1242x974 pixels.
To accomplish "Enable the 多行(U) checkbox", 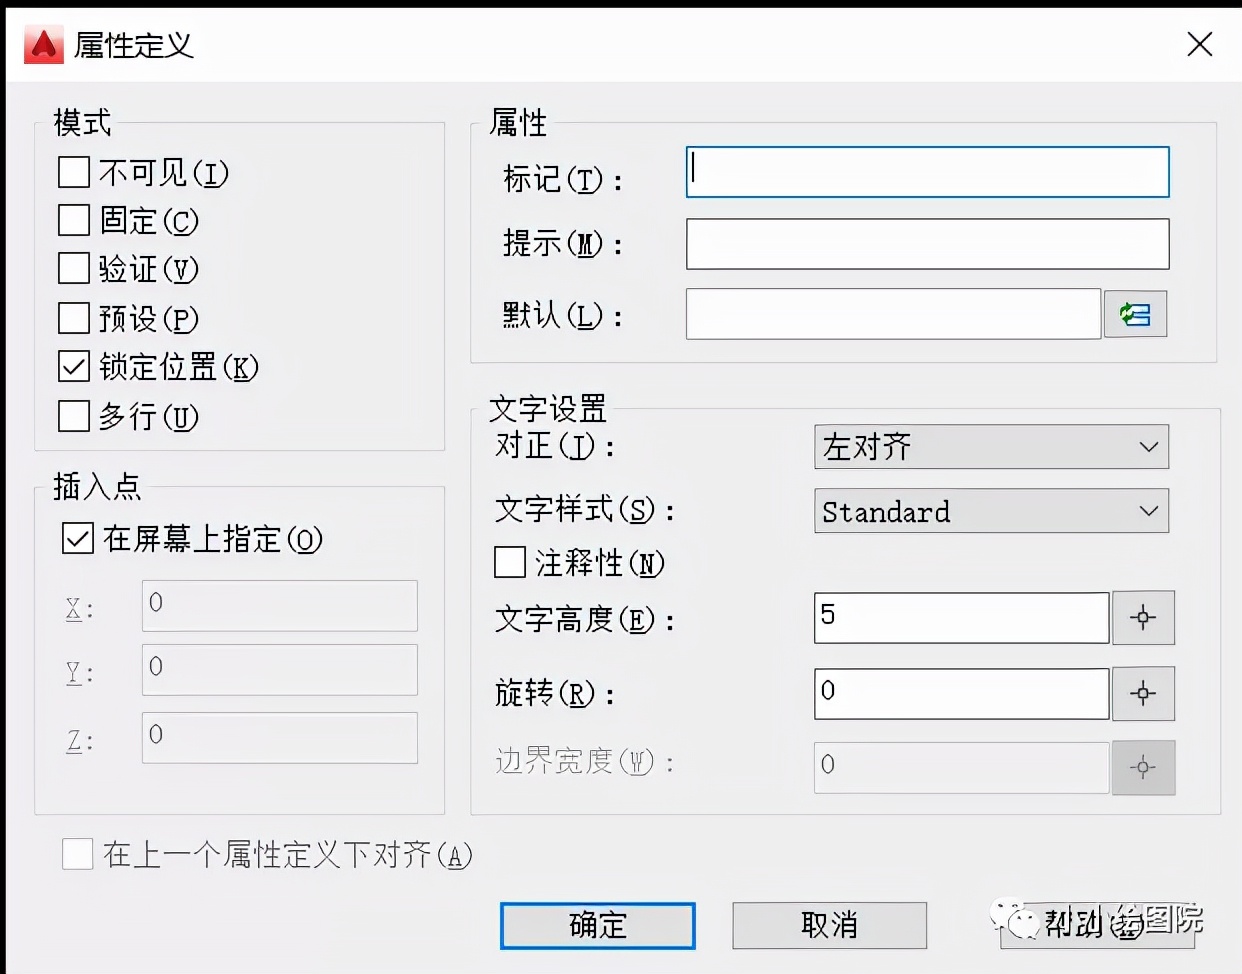I will (74, 415).
